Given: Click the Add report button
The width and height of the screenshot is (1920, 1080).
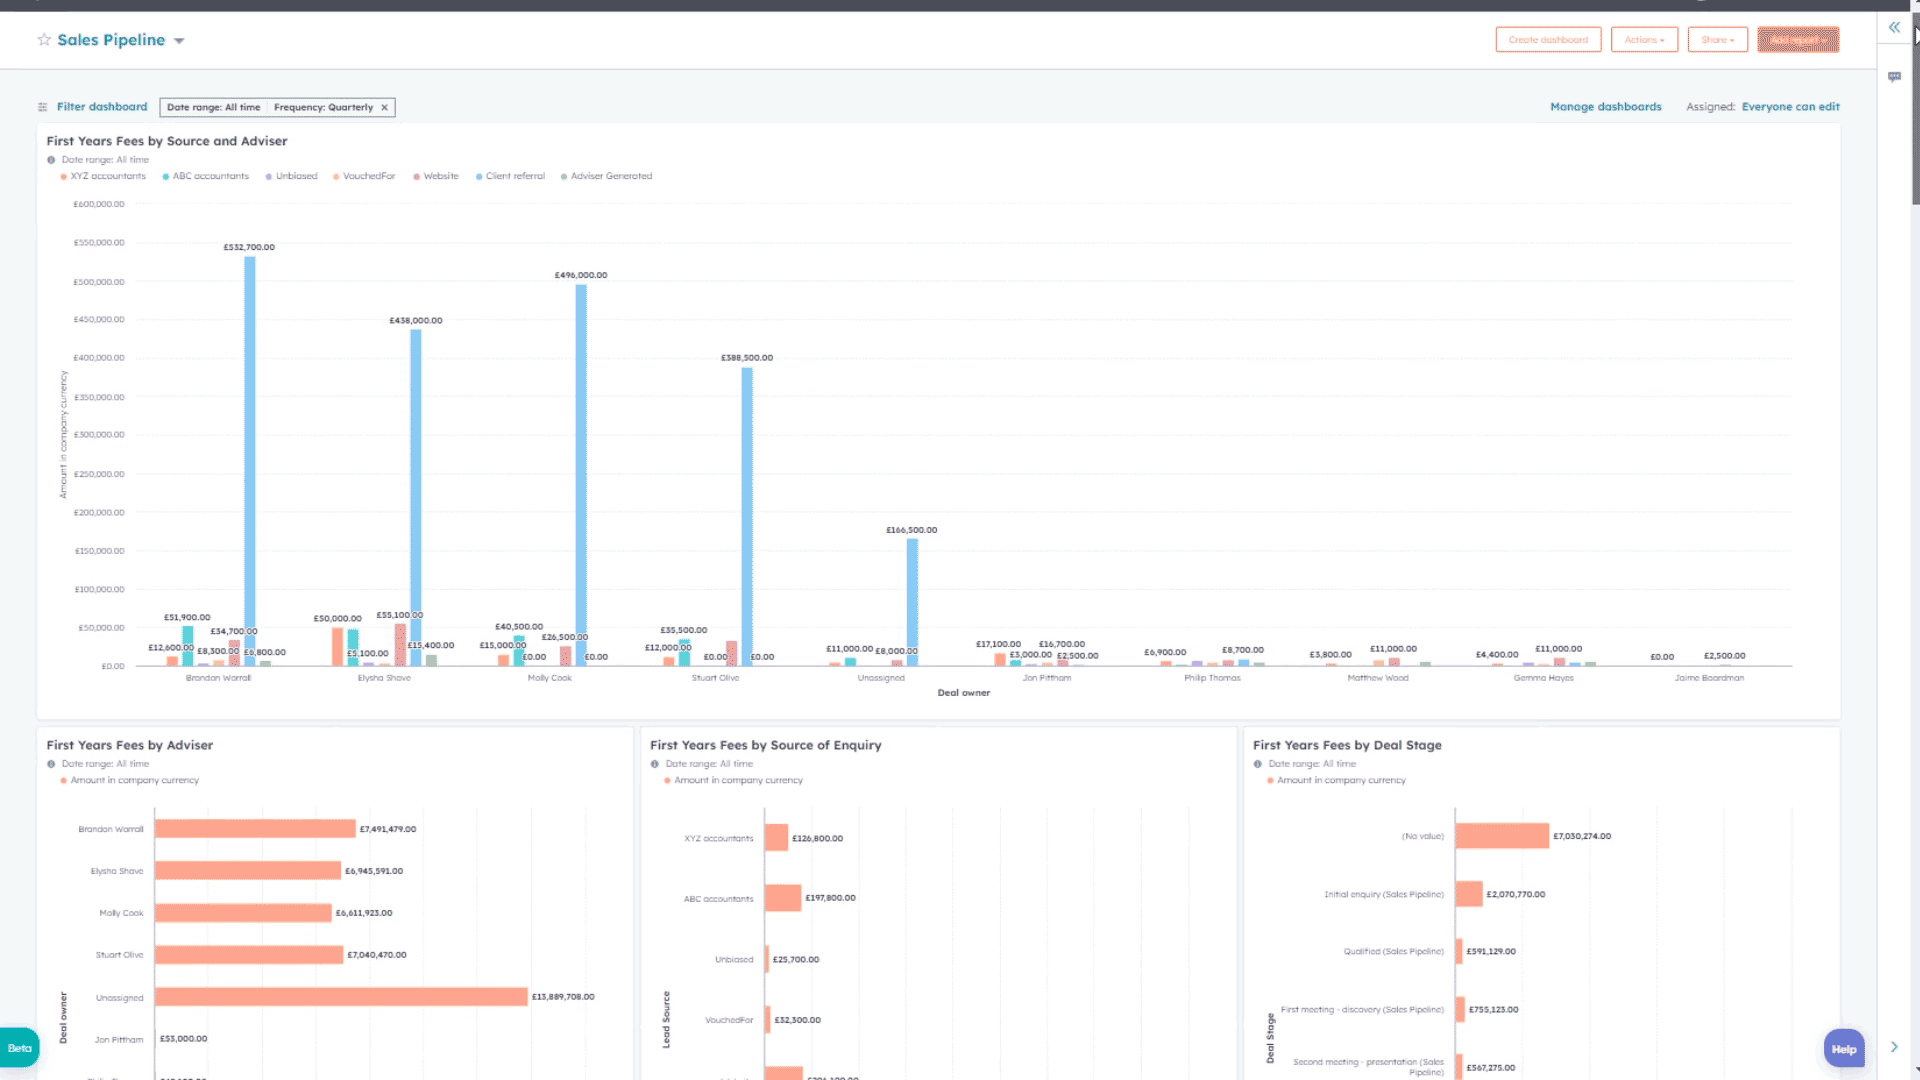Looking at the screenshot, I should coord(1798,40).
